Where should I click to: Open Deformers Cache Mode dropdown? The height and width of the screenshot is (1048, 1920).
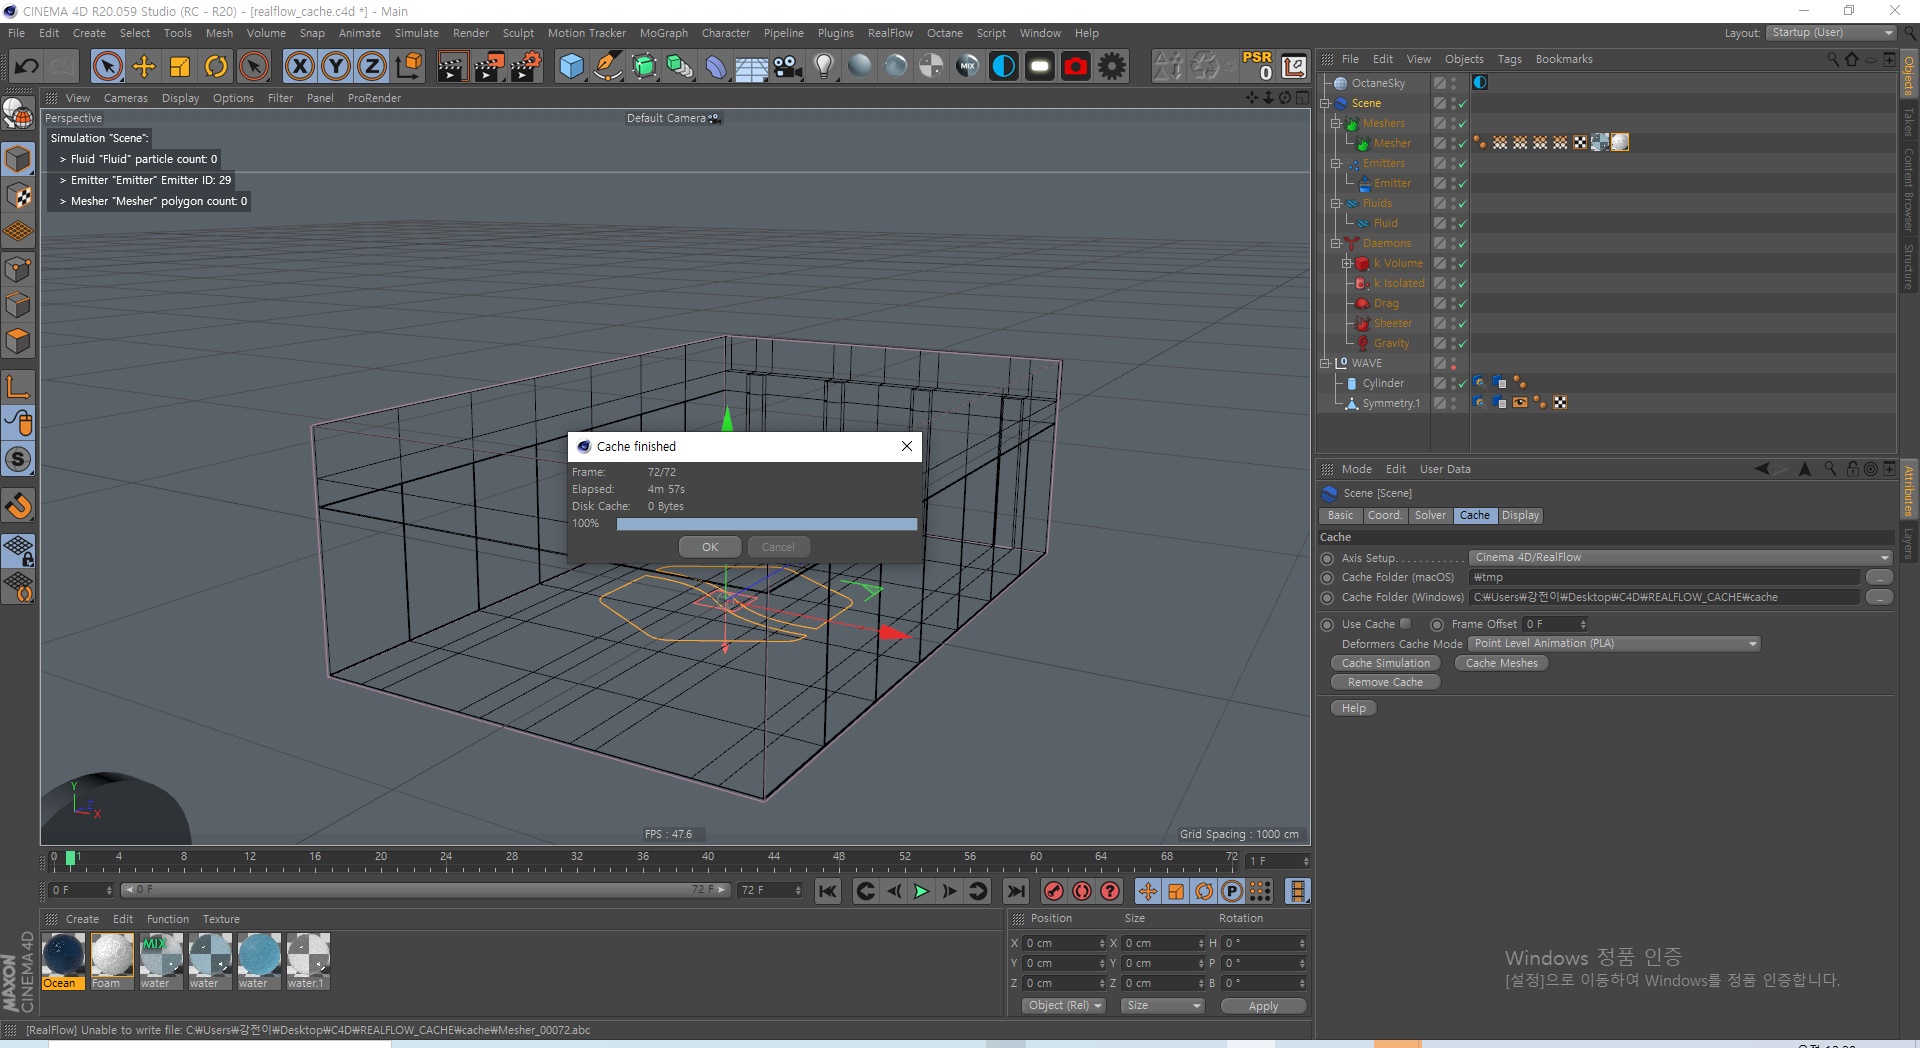click(x=1614, y=644)
